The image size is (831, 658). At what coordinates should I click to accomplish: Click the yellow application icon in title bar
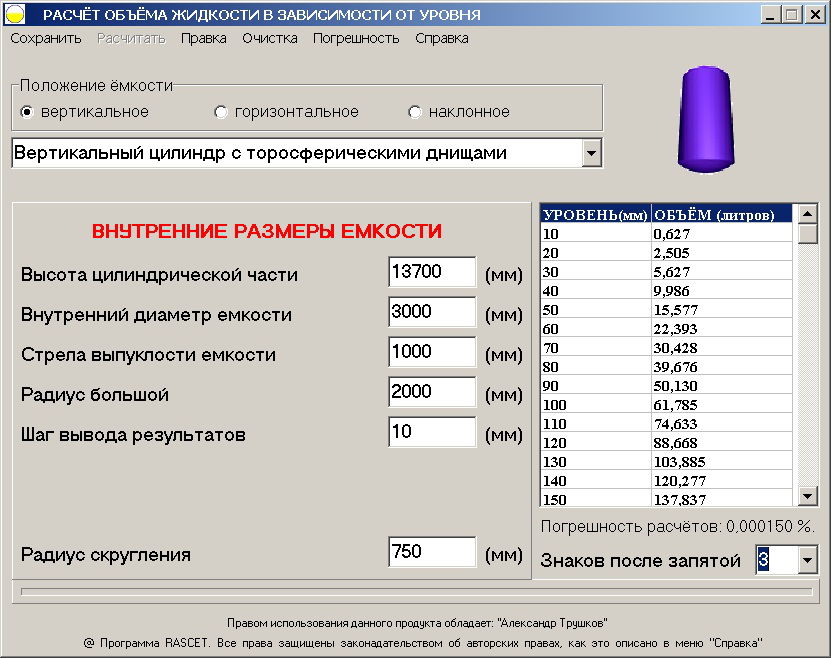tap(16, 12)
